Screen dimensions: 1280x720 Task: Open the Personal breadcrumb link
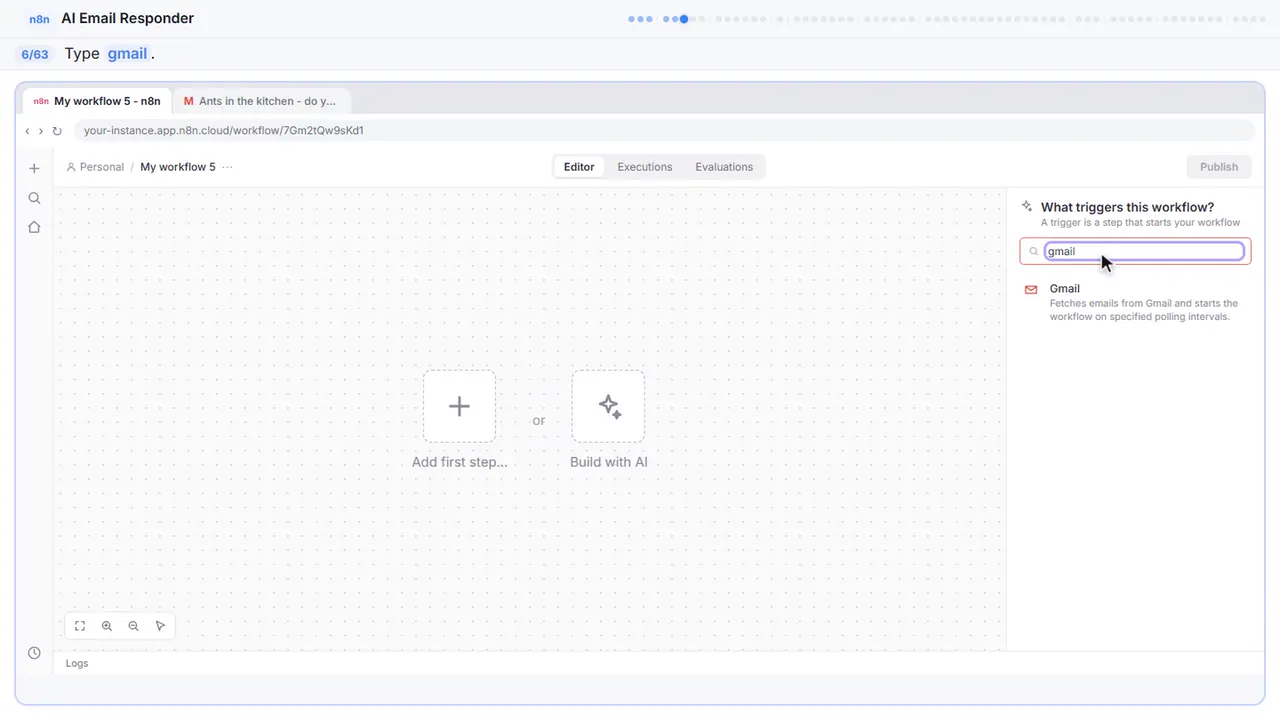tap(95, 167)
